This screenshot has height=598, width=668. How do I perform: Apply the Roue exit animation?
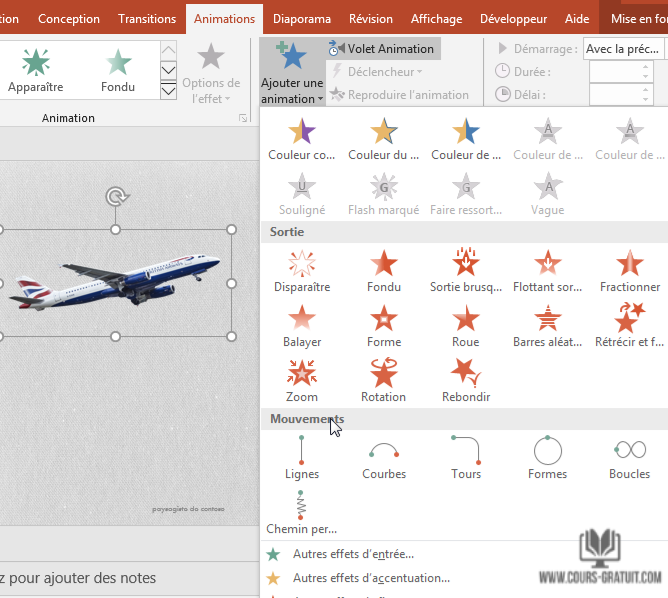[466, 325]
